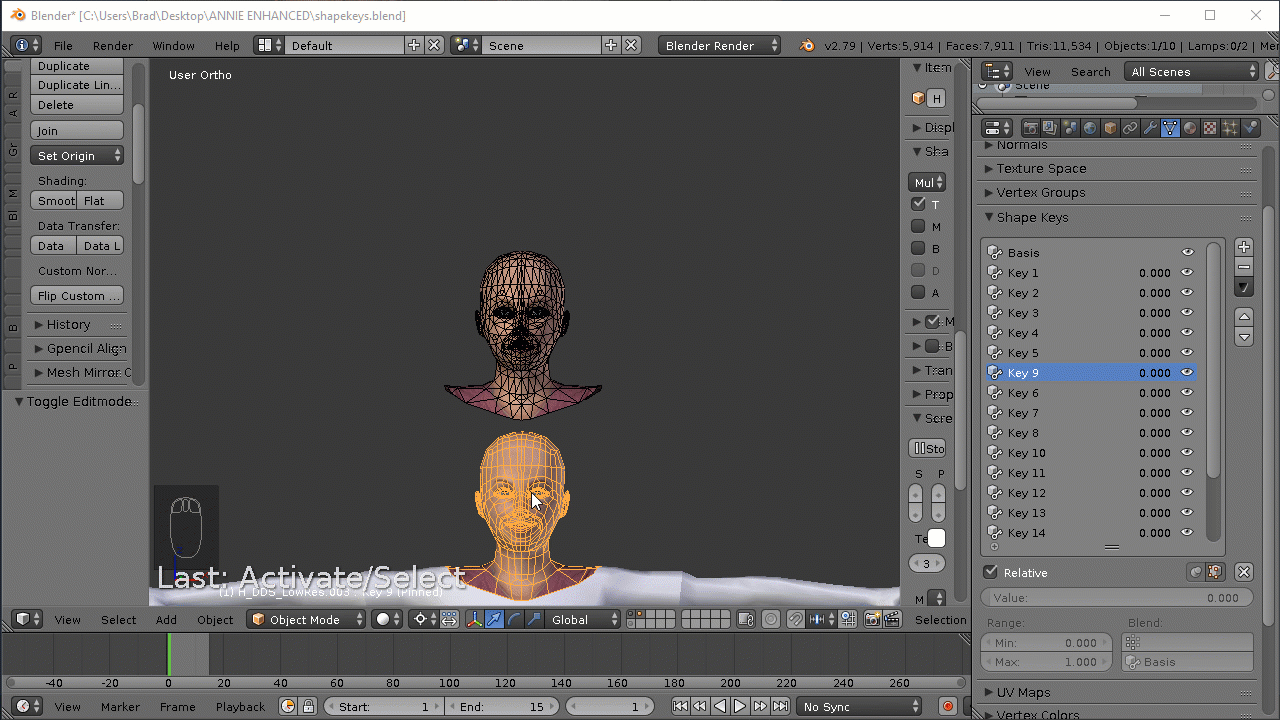Remove shape key with the minus button
The width and height of the screenshot is (1280, 720).
click(x=1244, y=267)
